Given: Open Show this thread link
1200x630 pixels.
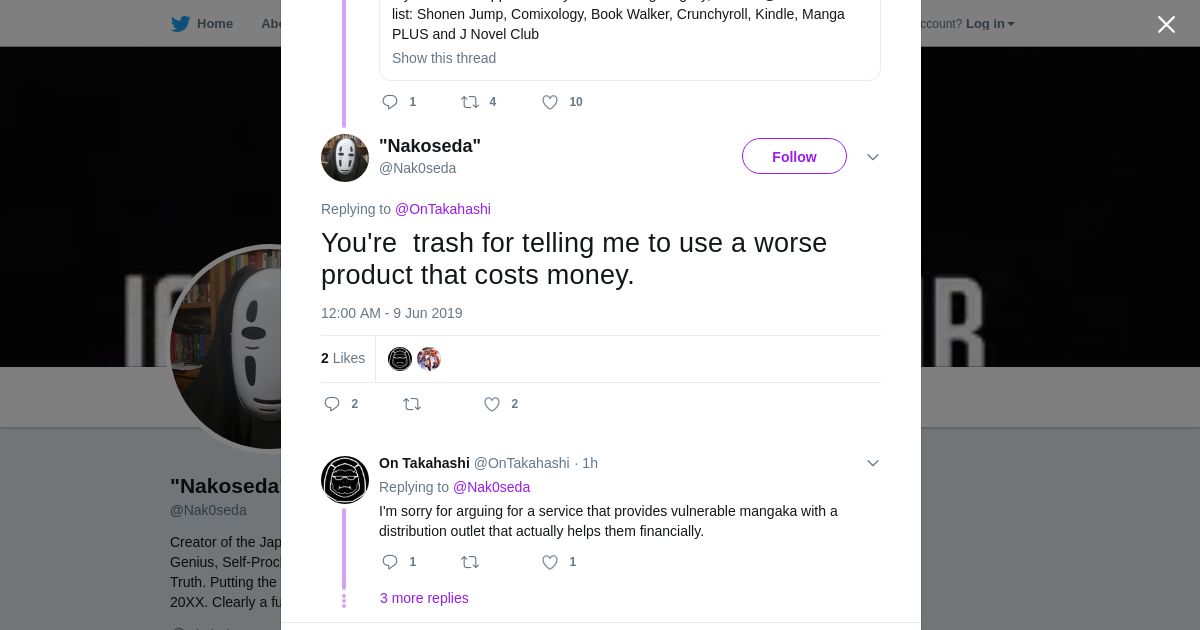Looking at the screenshot, I should 444,58.
